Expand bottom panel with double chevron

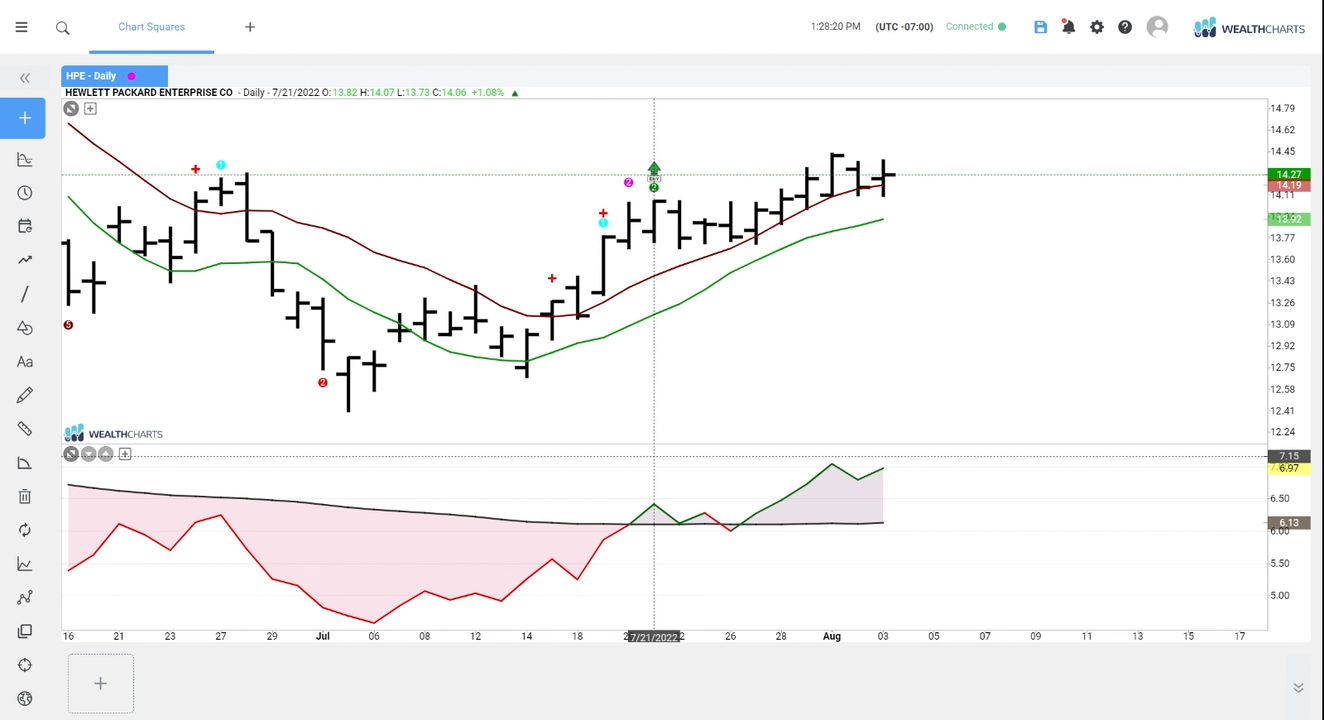(1298, 688)
